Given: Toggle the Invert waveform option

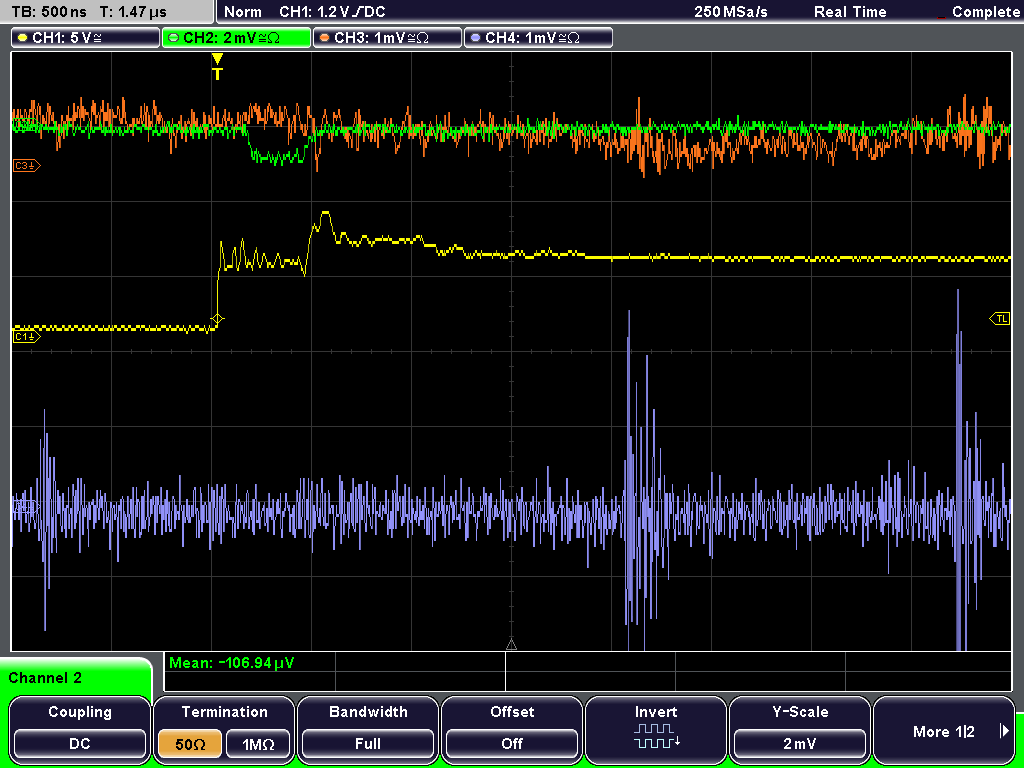Looking at the screenshot, I should click(x=656, y=729).
